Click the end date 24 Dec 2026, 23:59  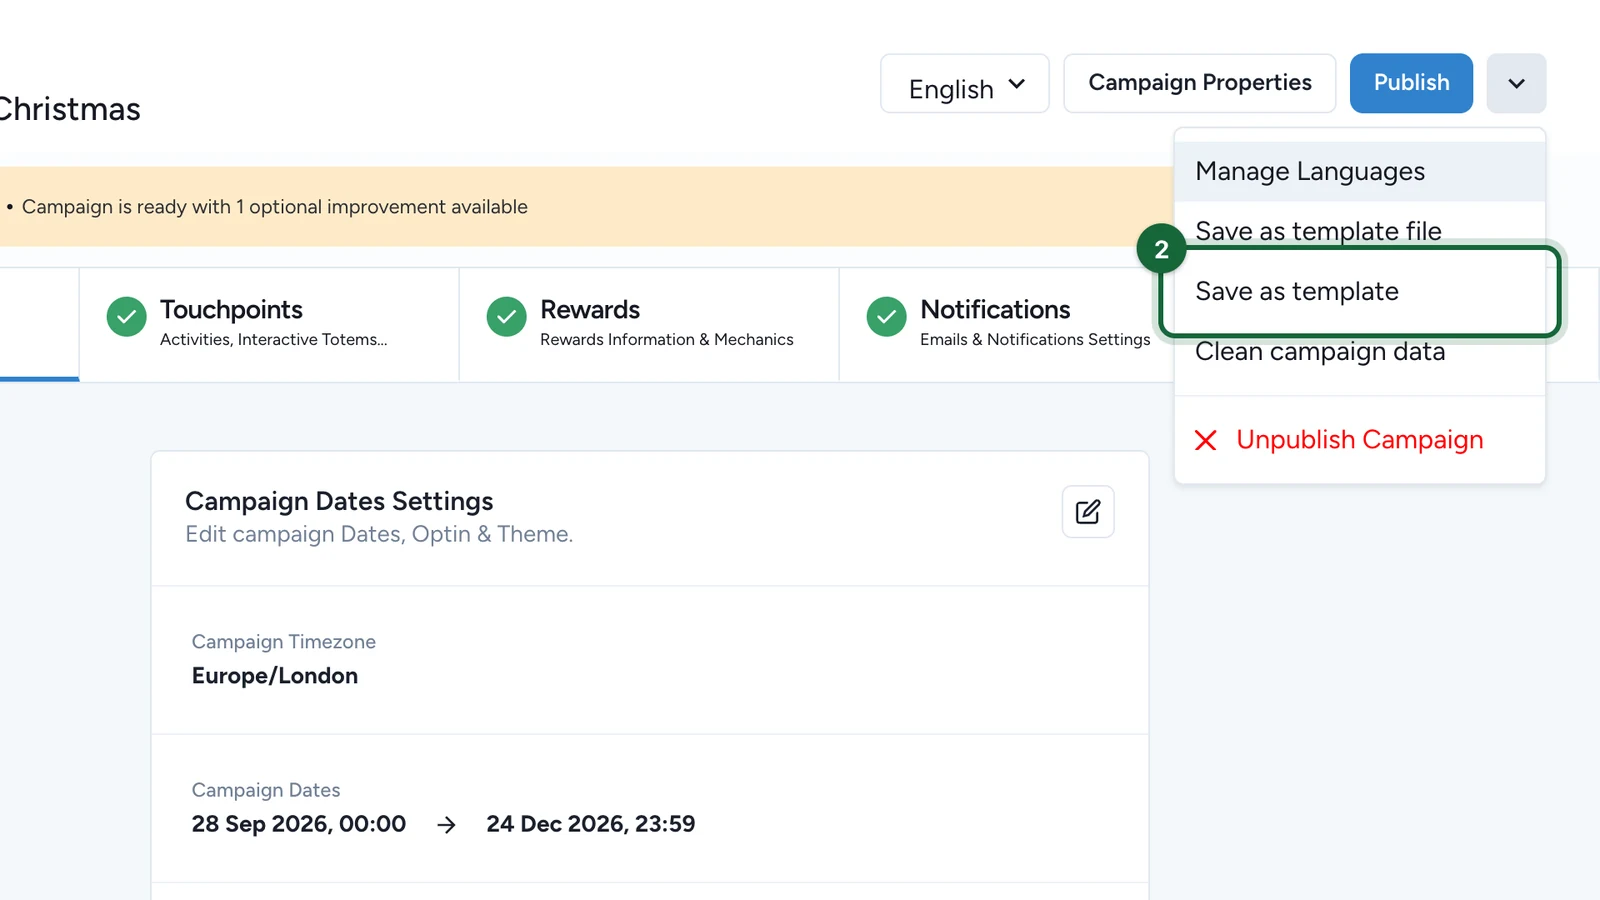591,824
